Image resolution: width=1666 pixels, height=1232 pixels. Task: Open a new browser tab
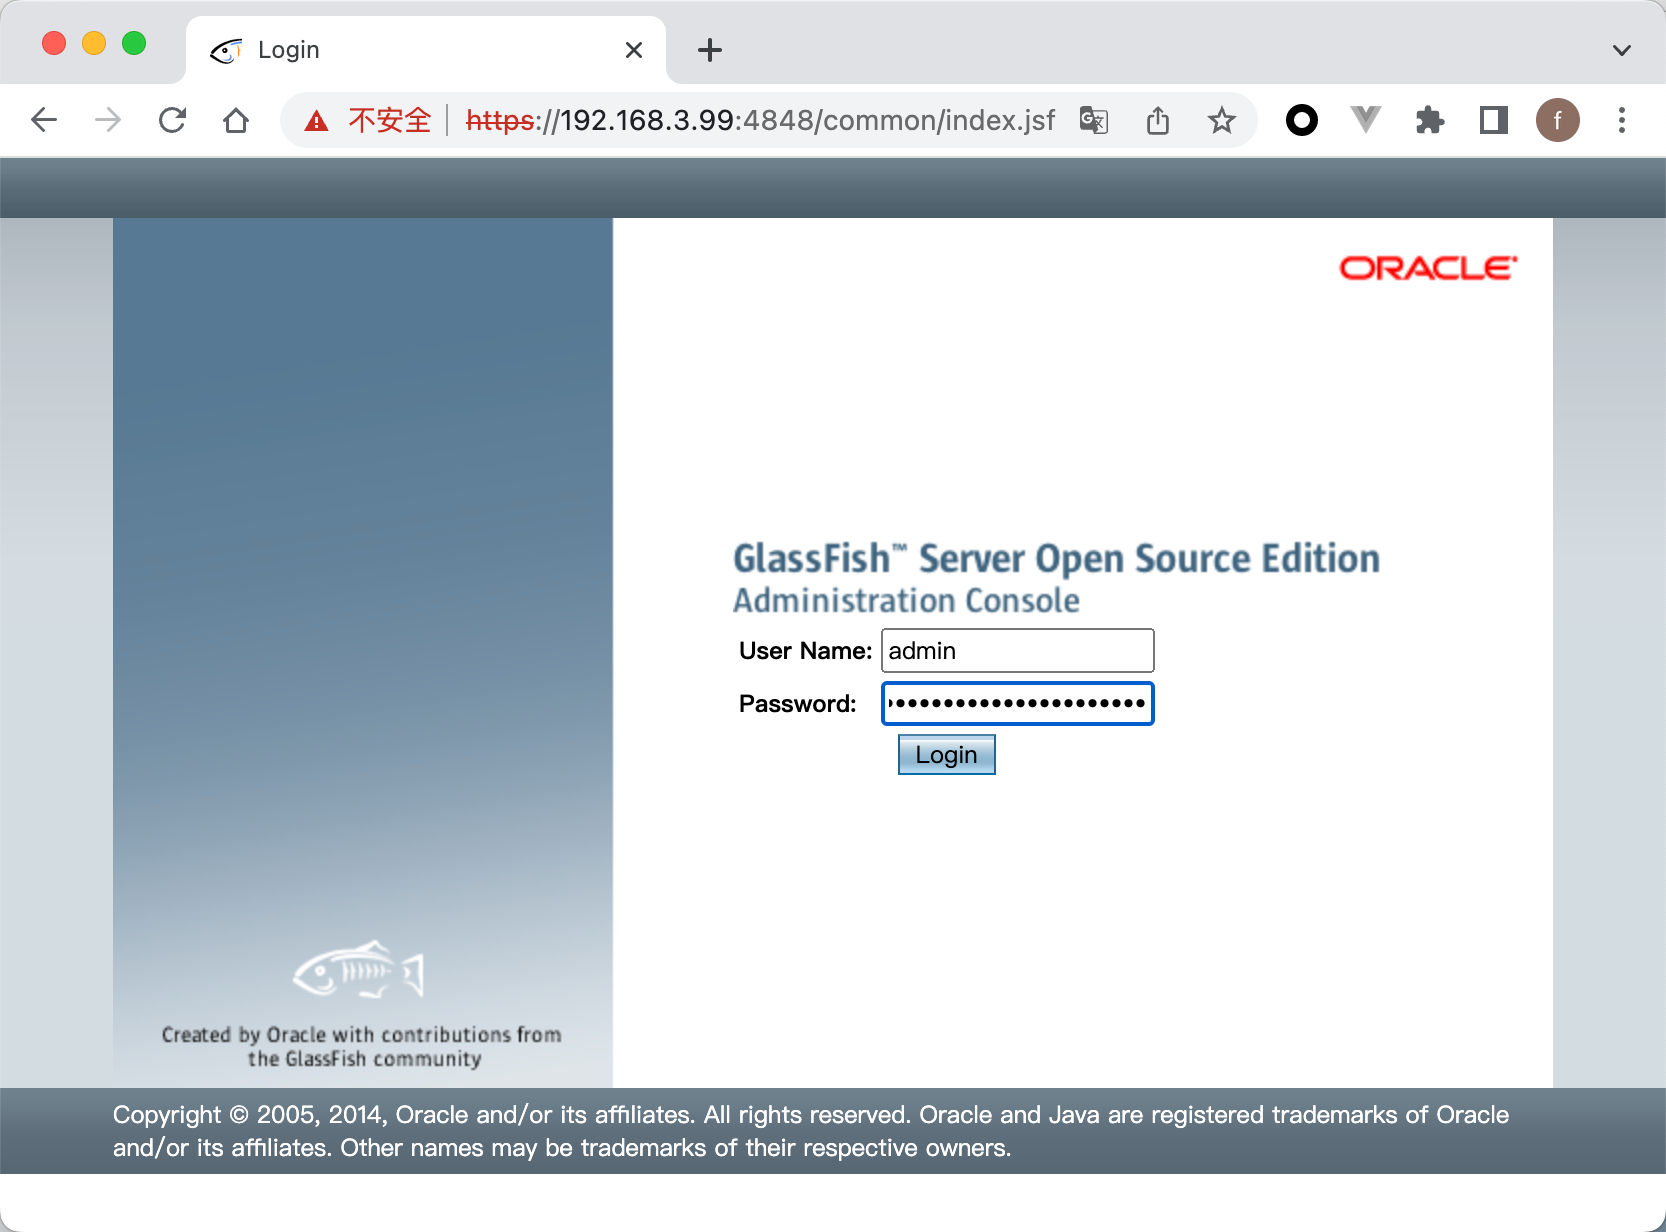click(710, 50)
